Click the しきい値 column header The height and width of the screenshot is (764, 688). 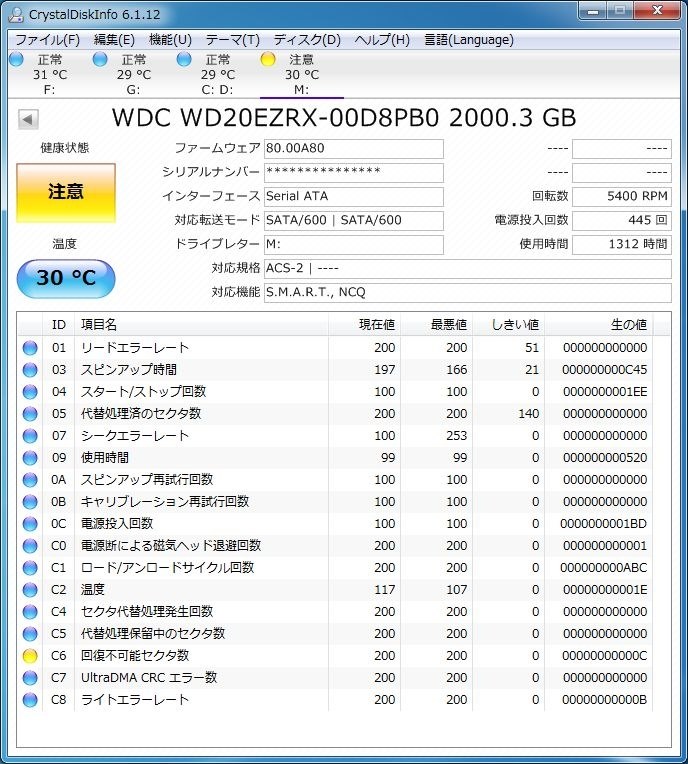click(x=509, y=325)
